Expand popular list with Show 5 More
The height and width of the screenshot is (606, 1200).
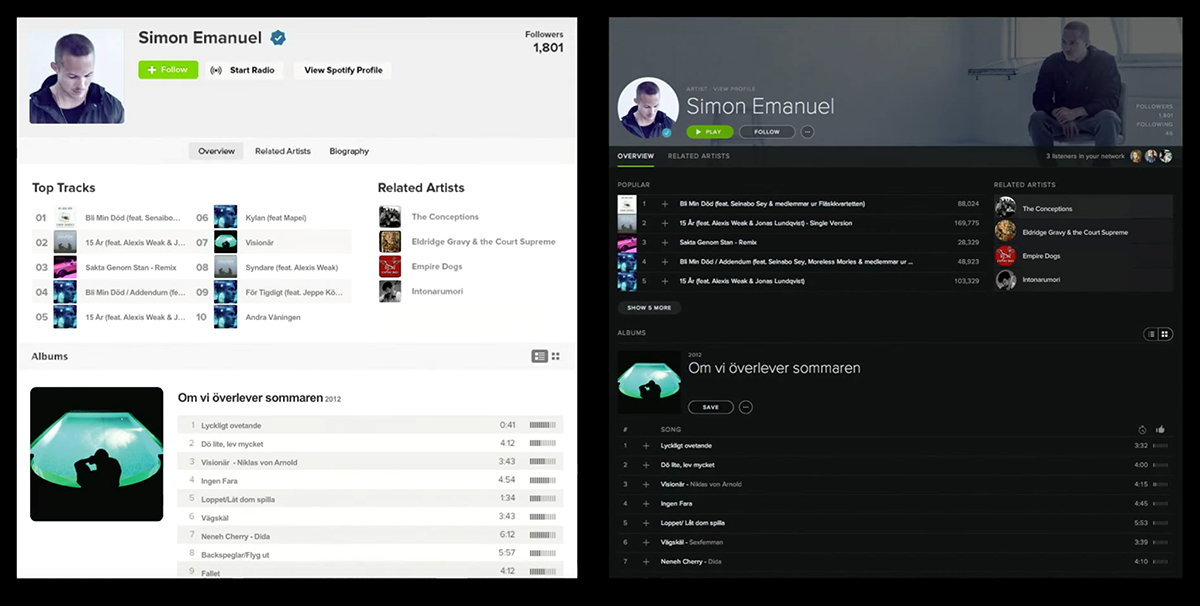click(649, 308)
